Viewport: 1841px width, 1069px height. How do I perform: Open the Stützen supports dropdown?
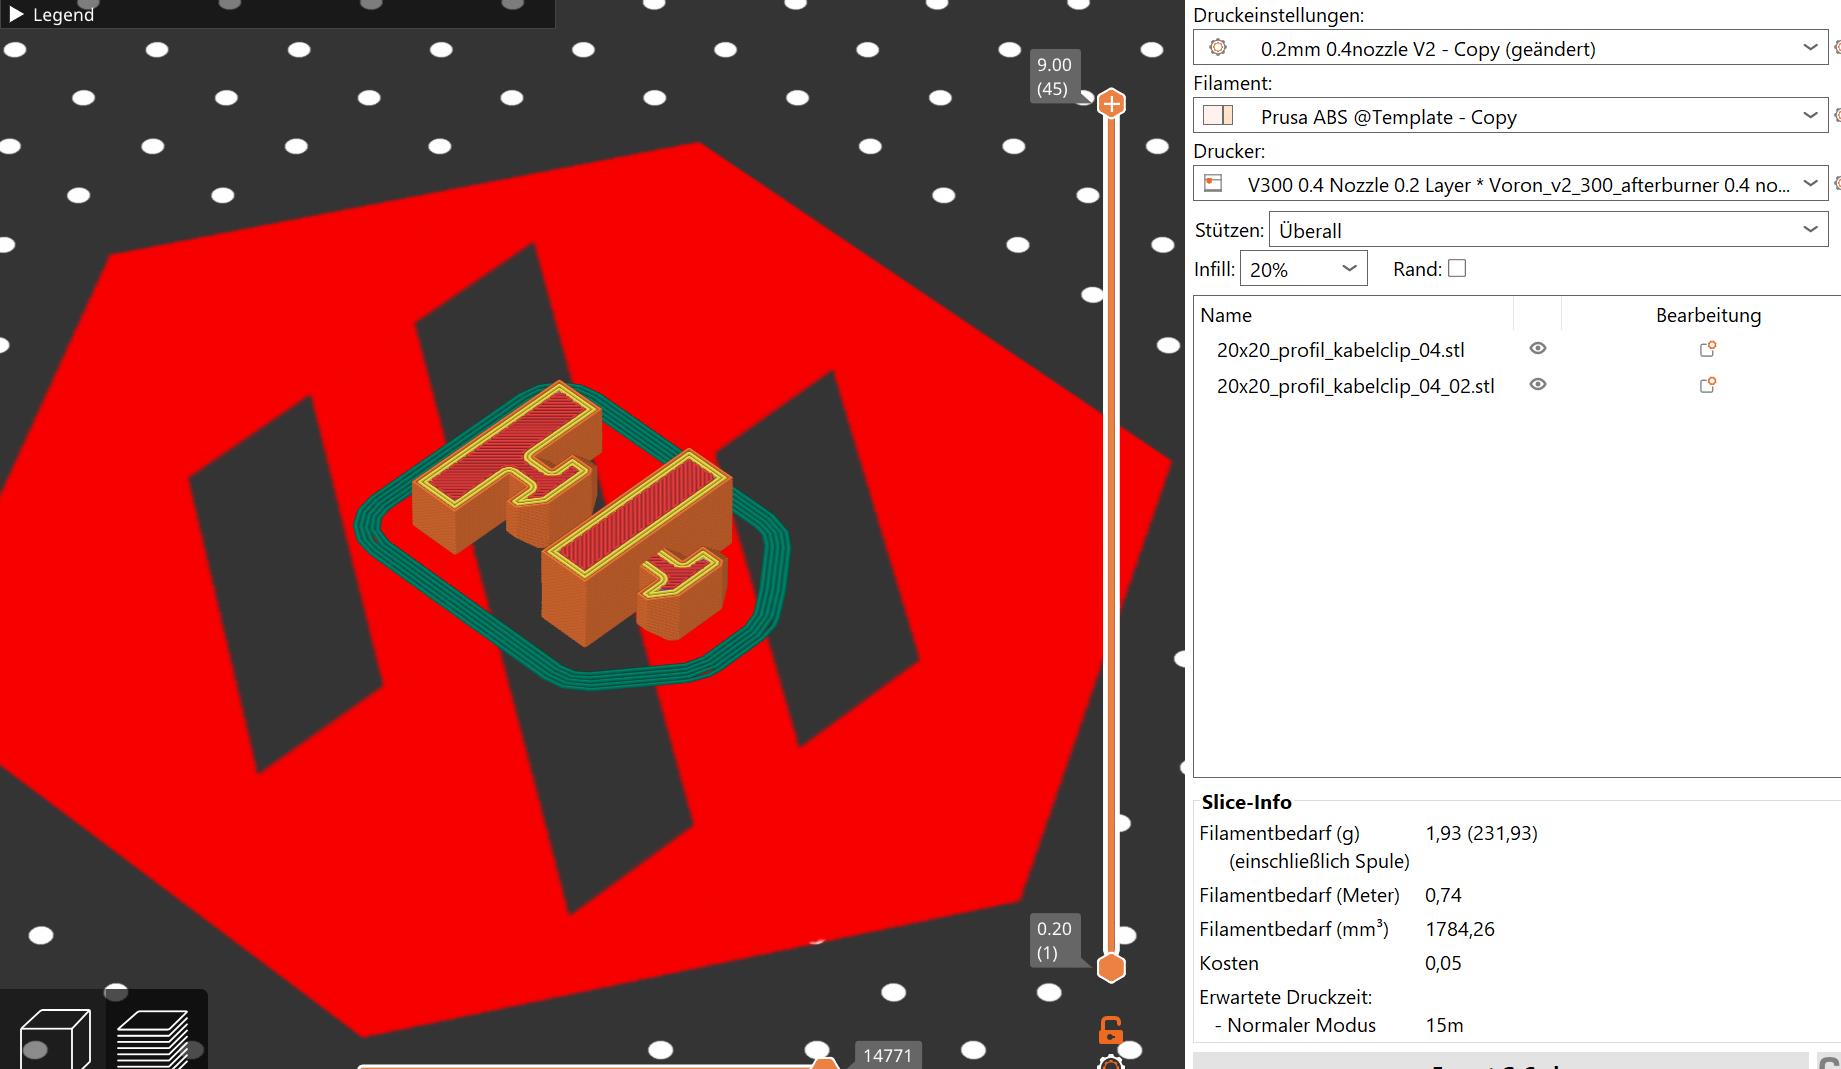[1548, 230]
